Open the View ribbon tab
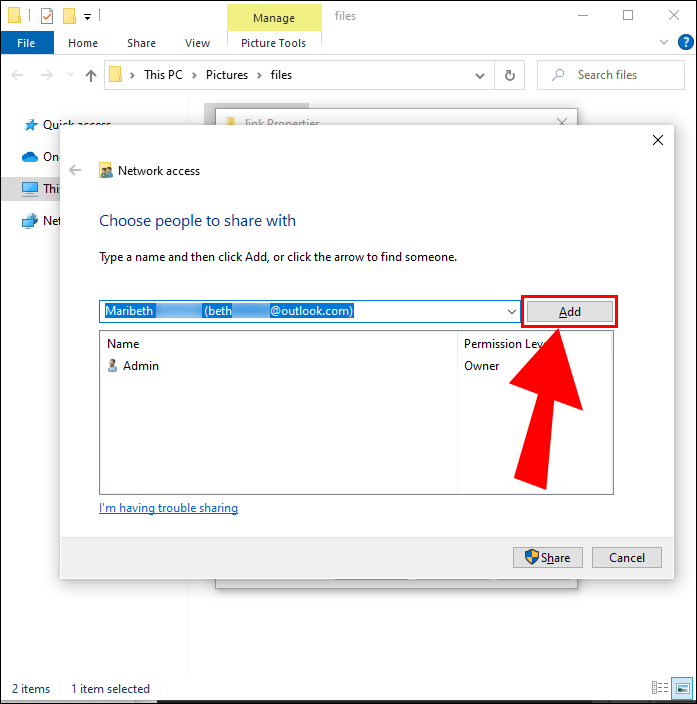This screenshot has width=697, height=704. coord(197,43)
